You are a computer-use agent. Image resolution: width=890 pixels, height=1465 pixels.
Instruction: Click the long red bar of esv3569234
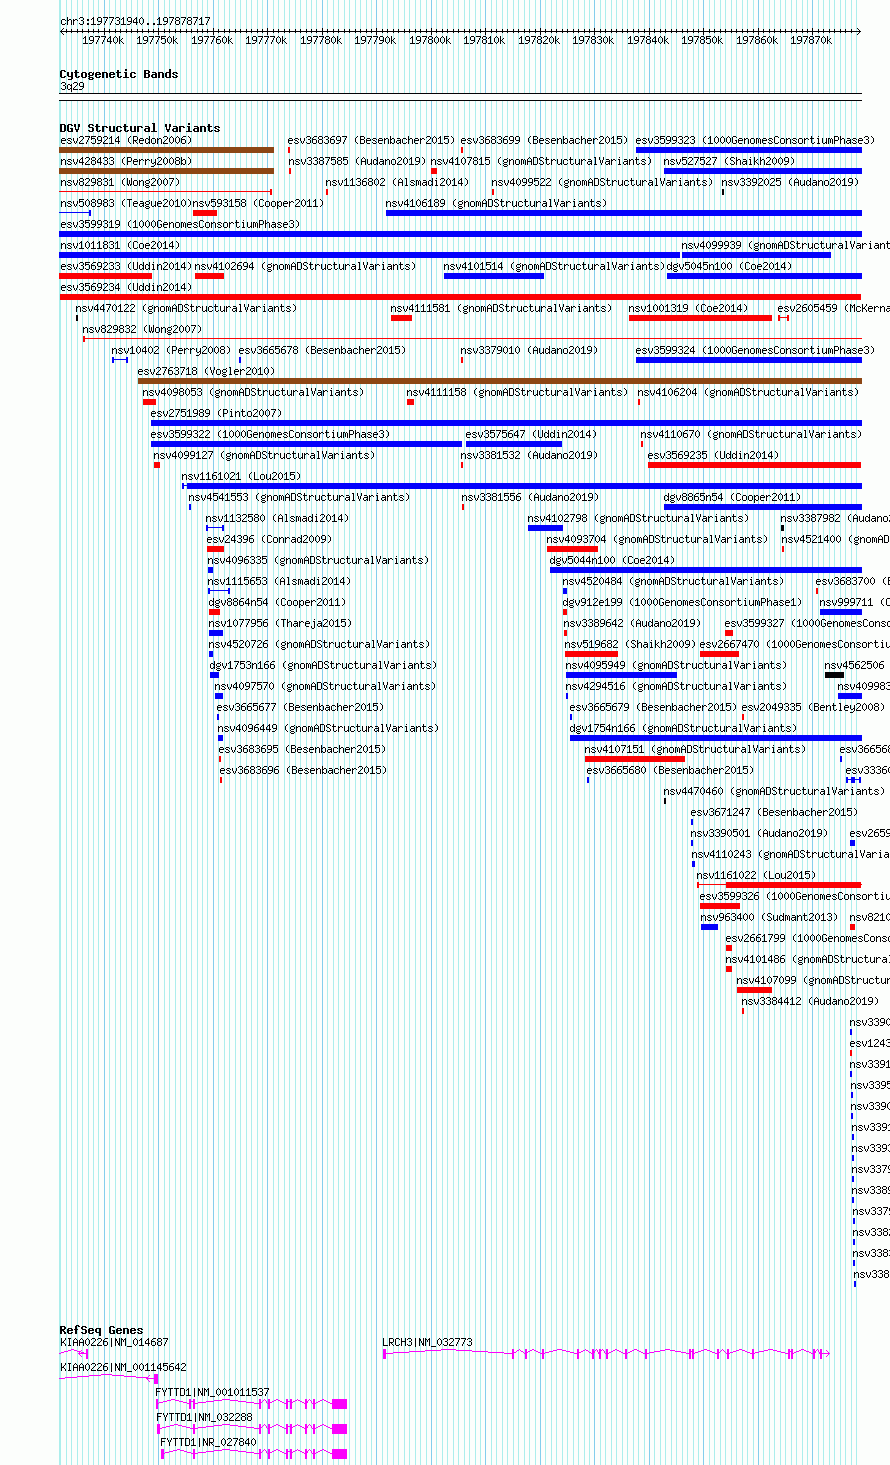tap(460, 297)
